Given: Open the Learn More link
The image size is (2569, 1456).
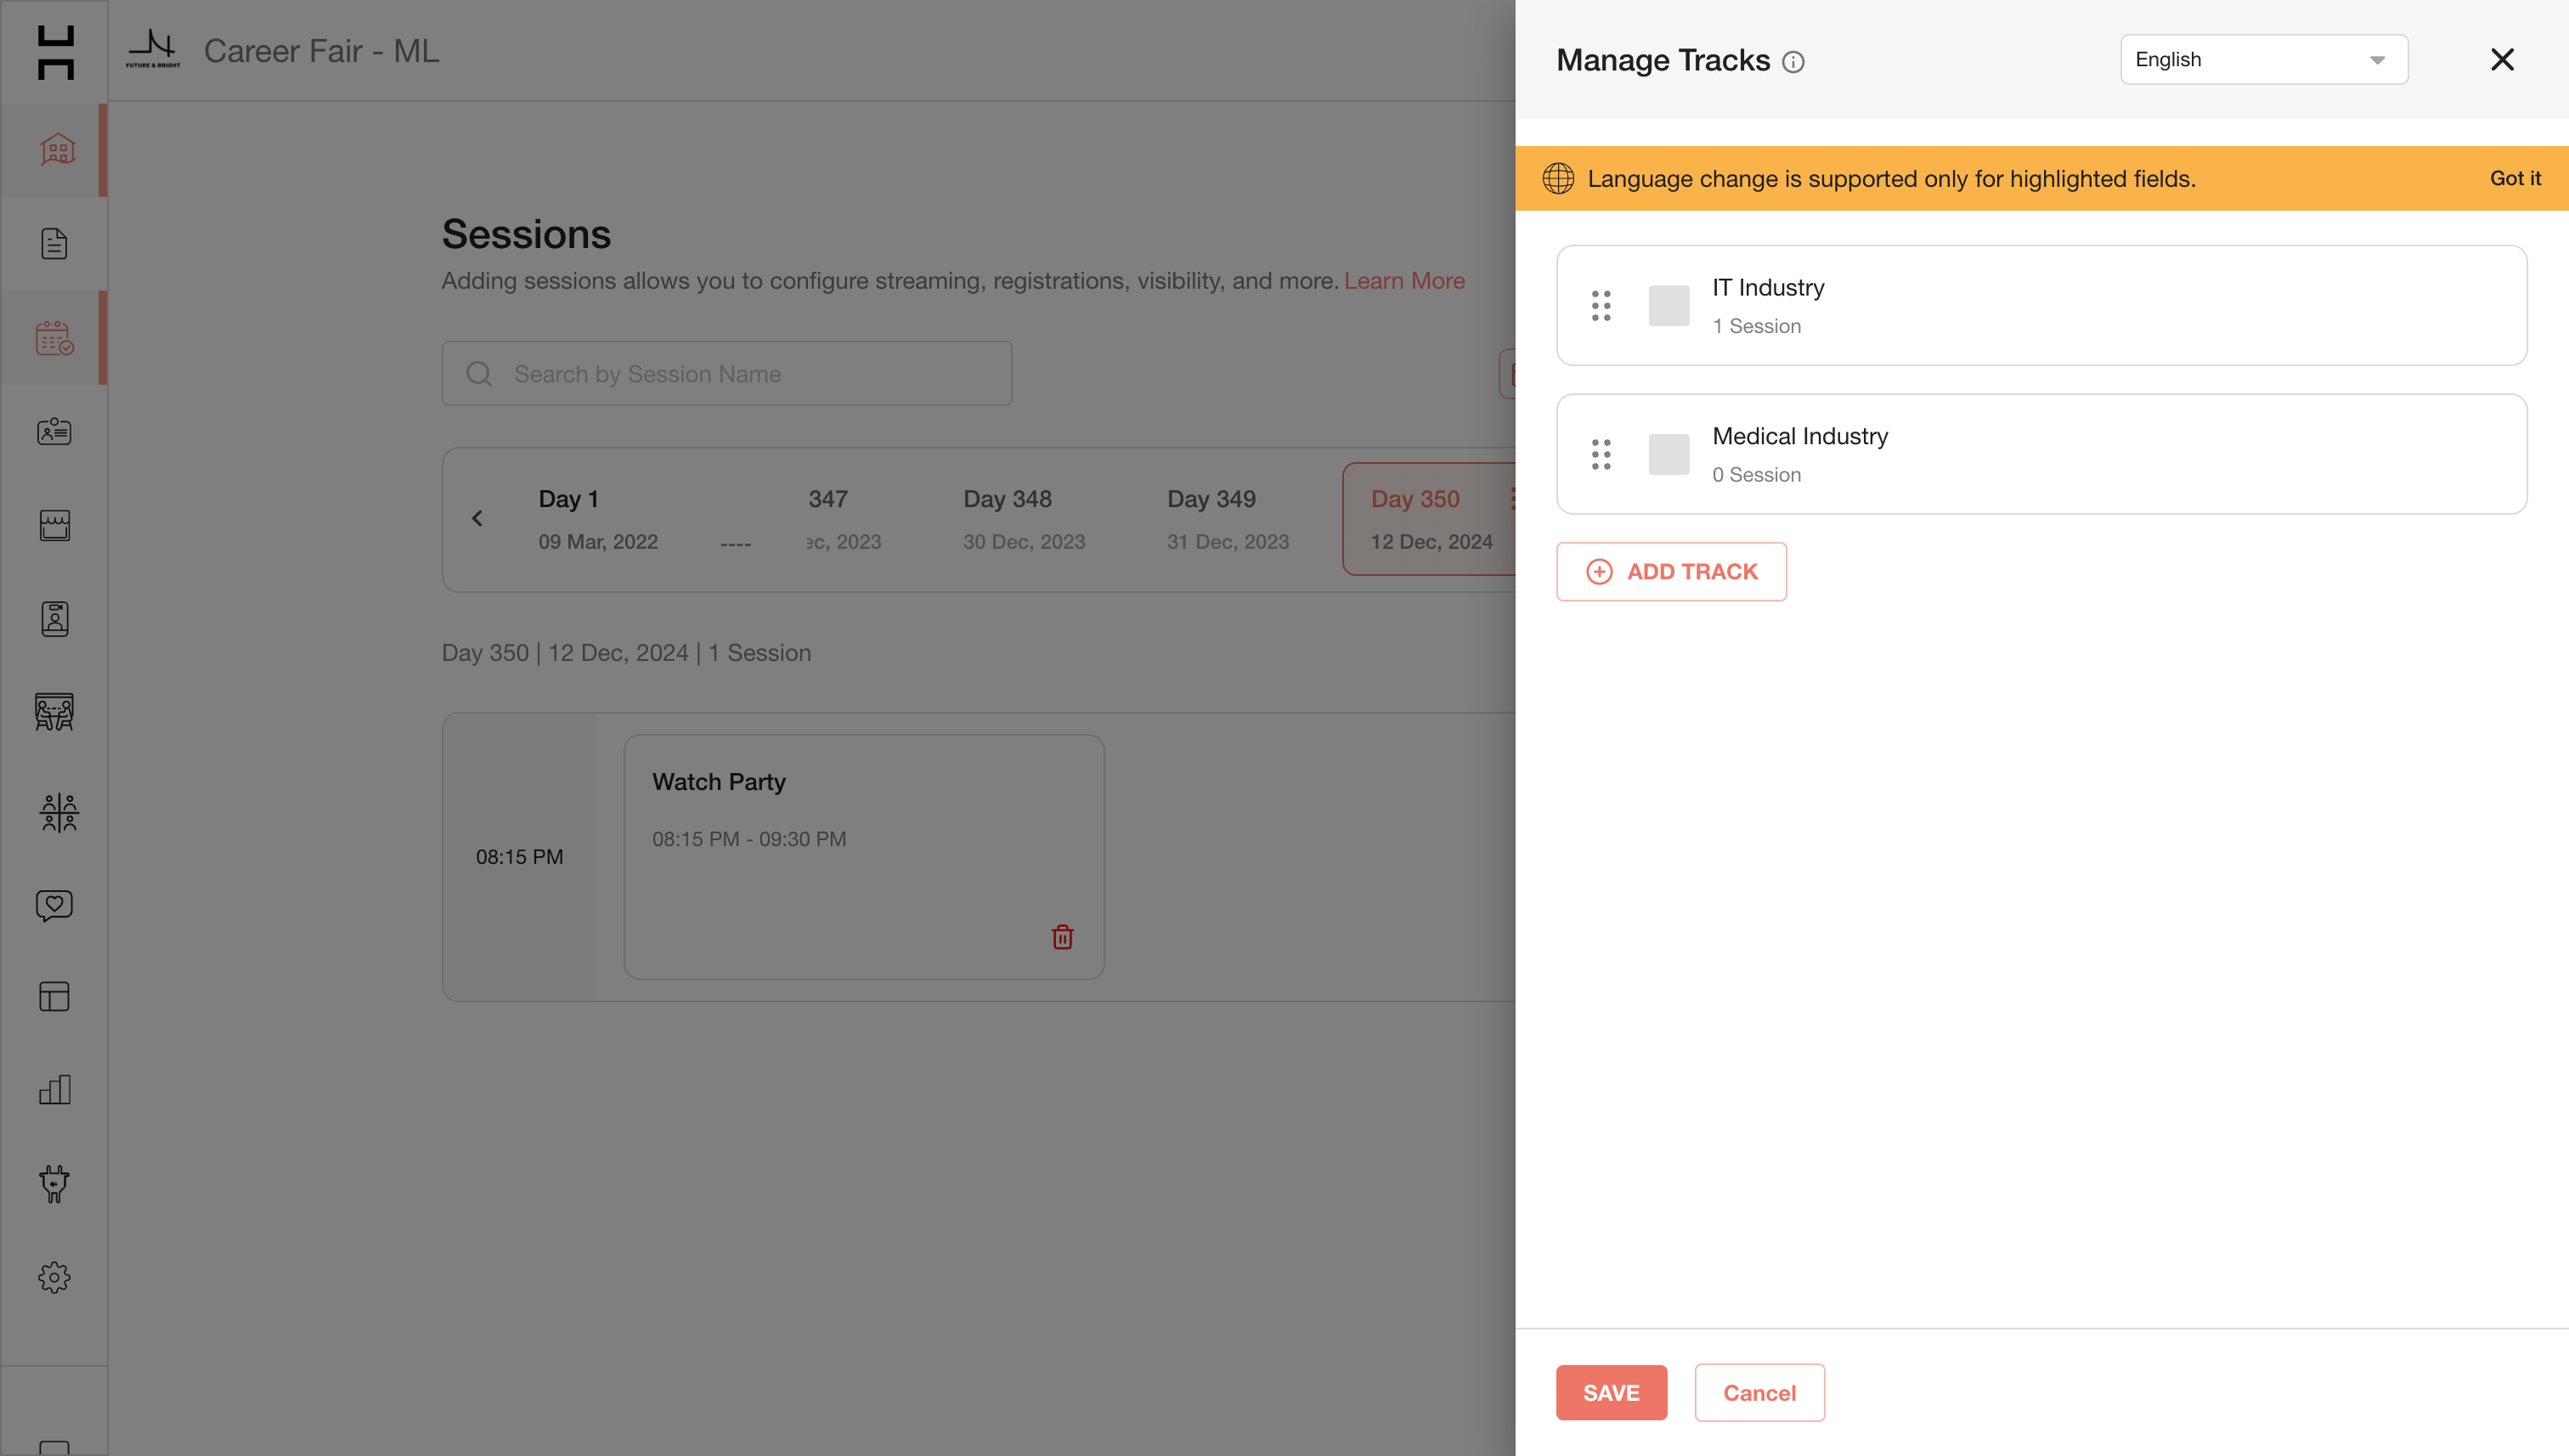Looking at the screenshot, I should click(1404, 281).
